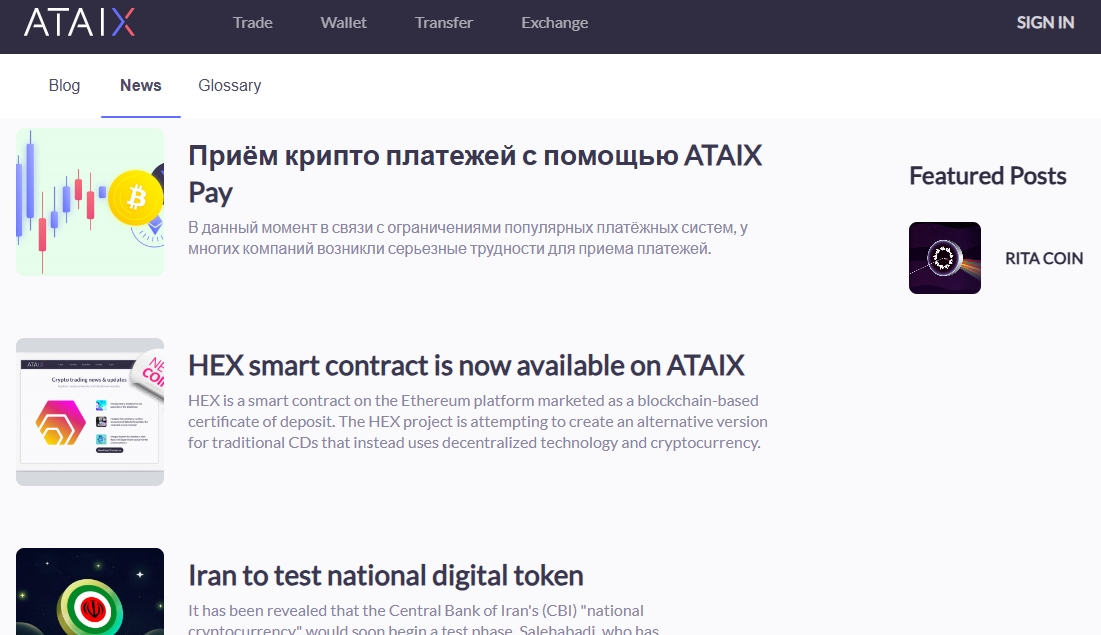Open the Glossary tab
This screenshot has width=1101, height=635.
click(230, 86)
